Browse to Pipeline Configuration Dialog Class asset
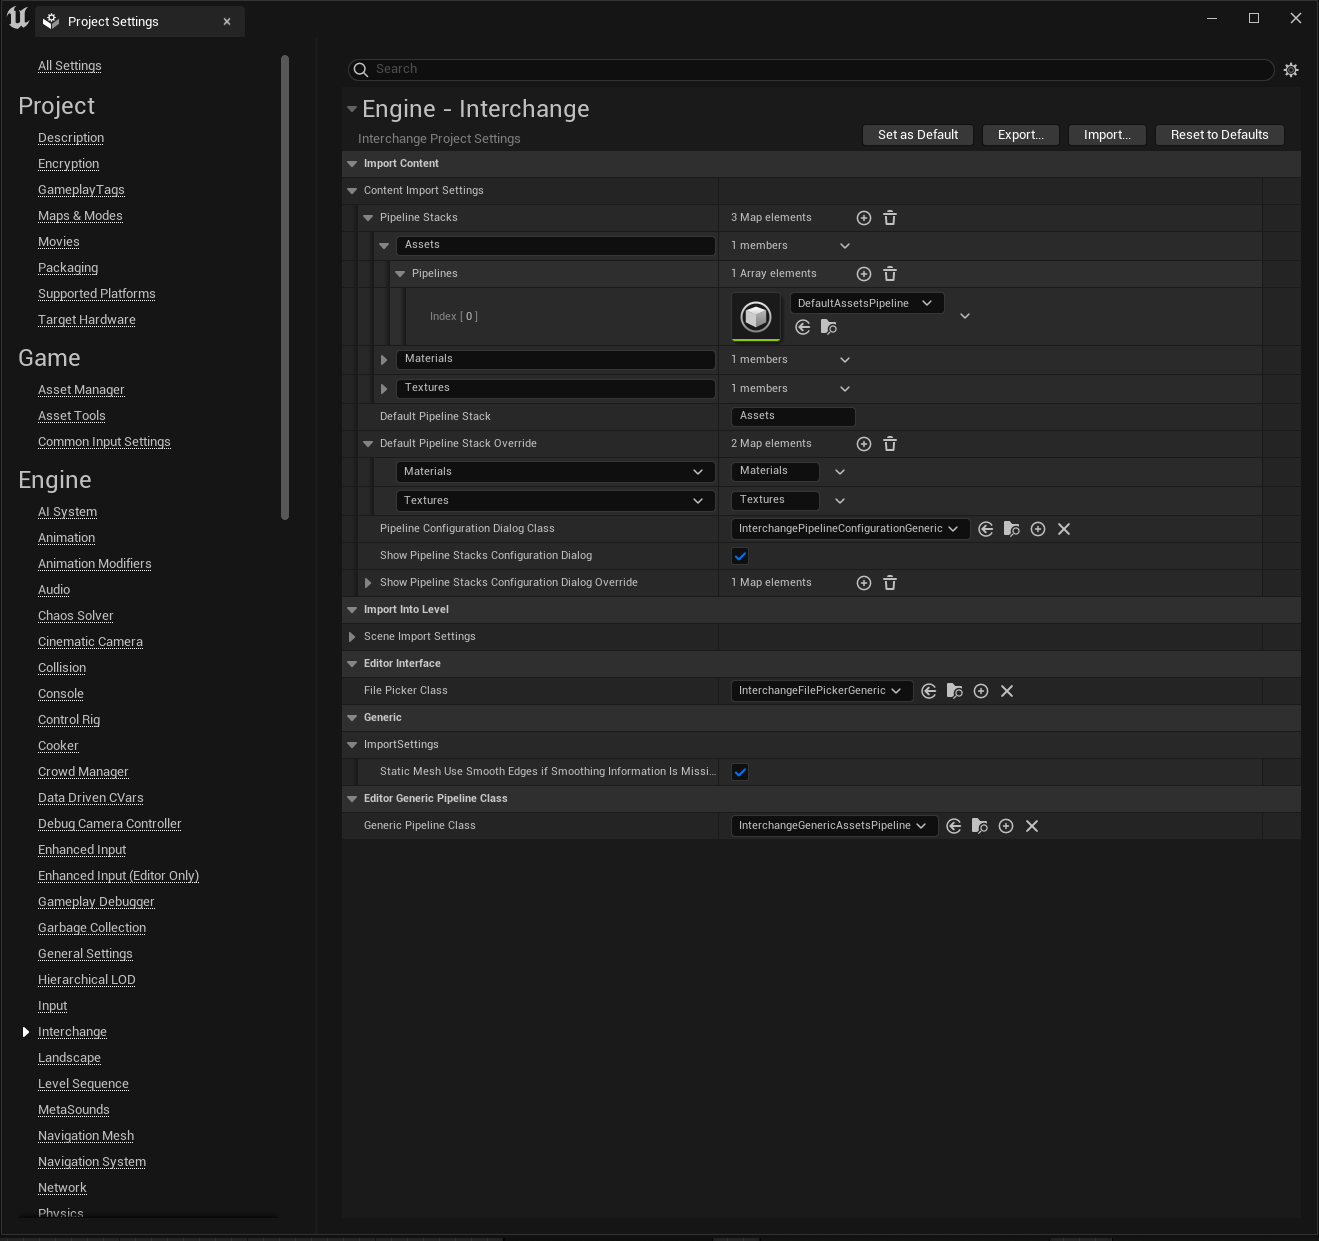 click(x=1012, y=529)
